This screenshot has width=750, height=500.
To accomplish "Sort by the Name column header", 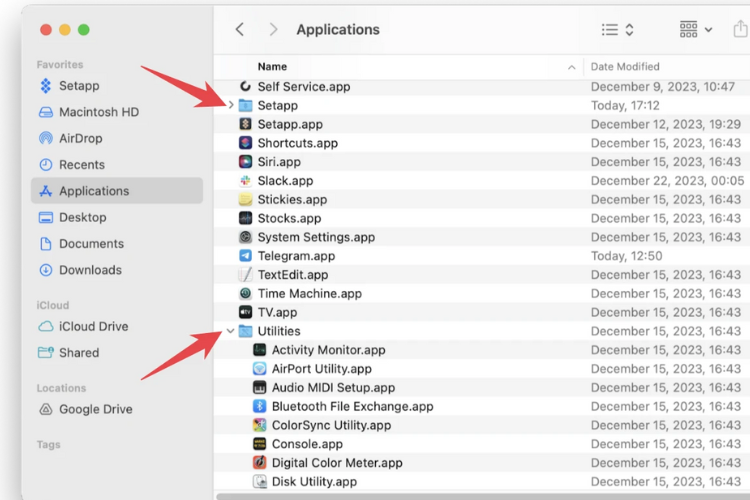I will tap(272, 67).
